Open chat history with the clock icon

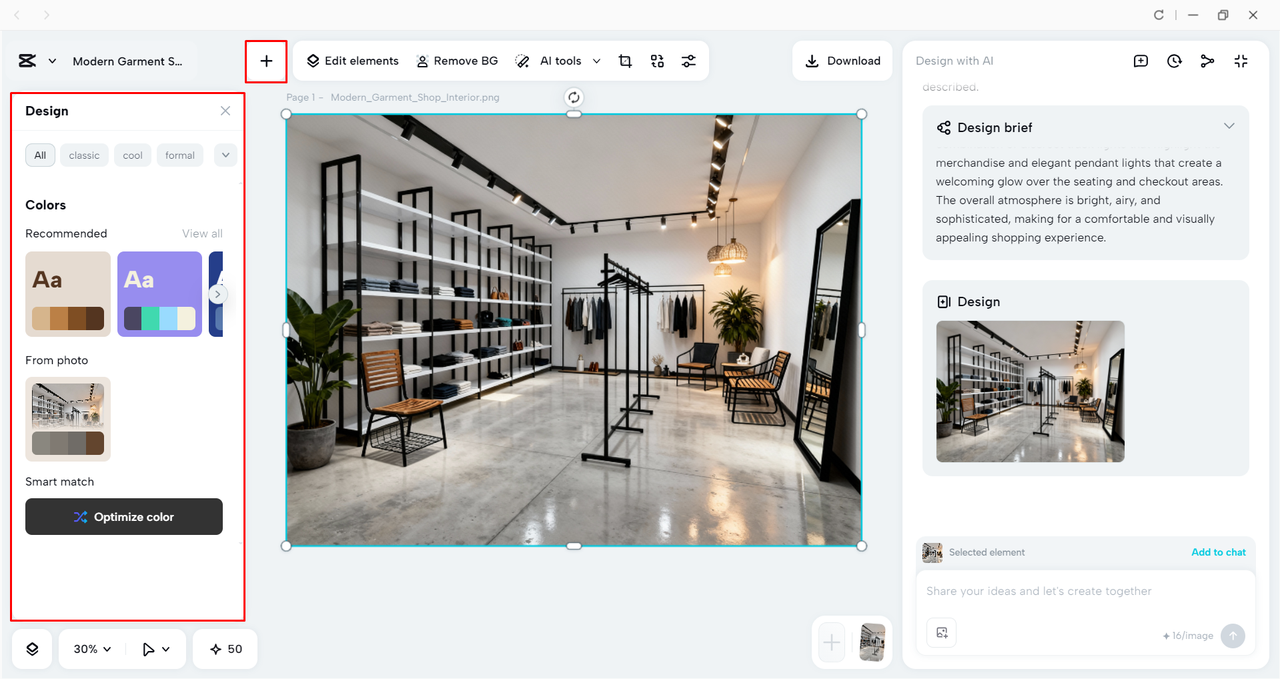point(1174,61)
